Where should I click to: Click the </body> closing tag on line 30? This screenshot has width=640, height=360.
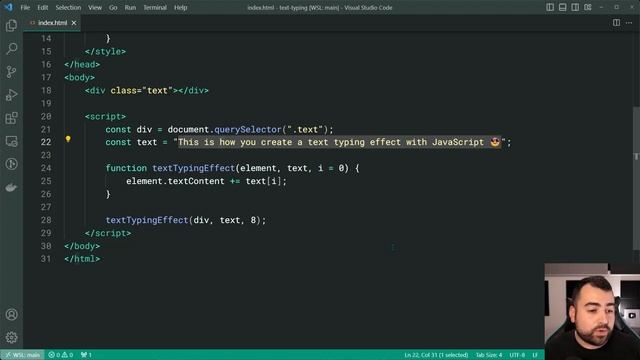82,246
